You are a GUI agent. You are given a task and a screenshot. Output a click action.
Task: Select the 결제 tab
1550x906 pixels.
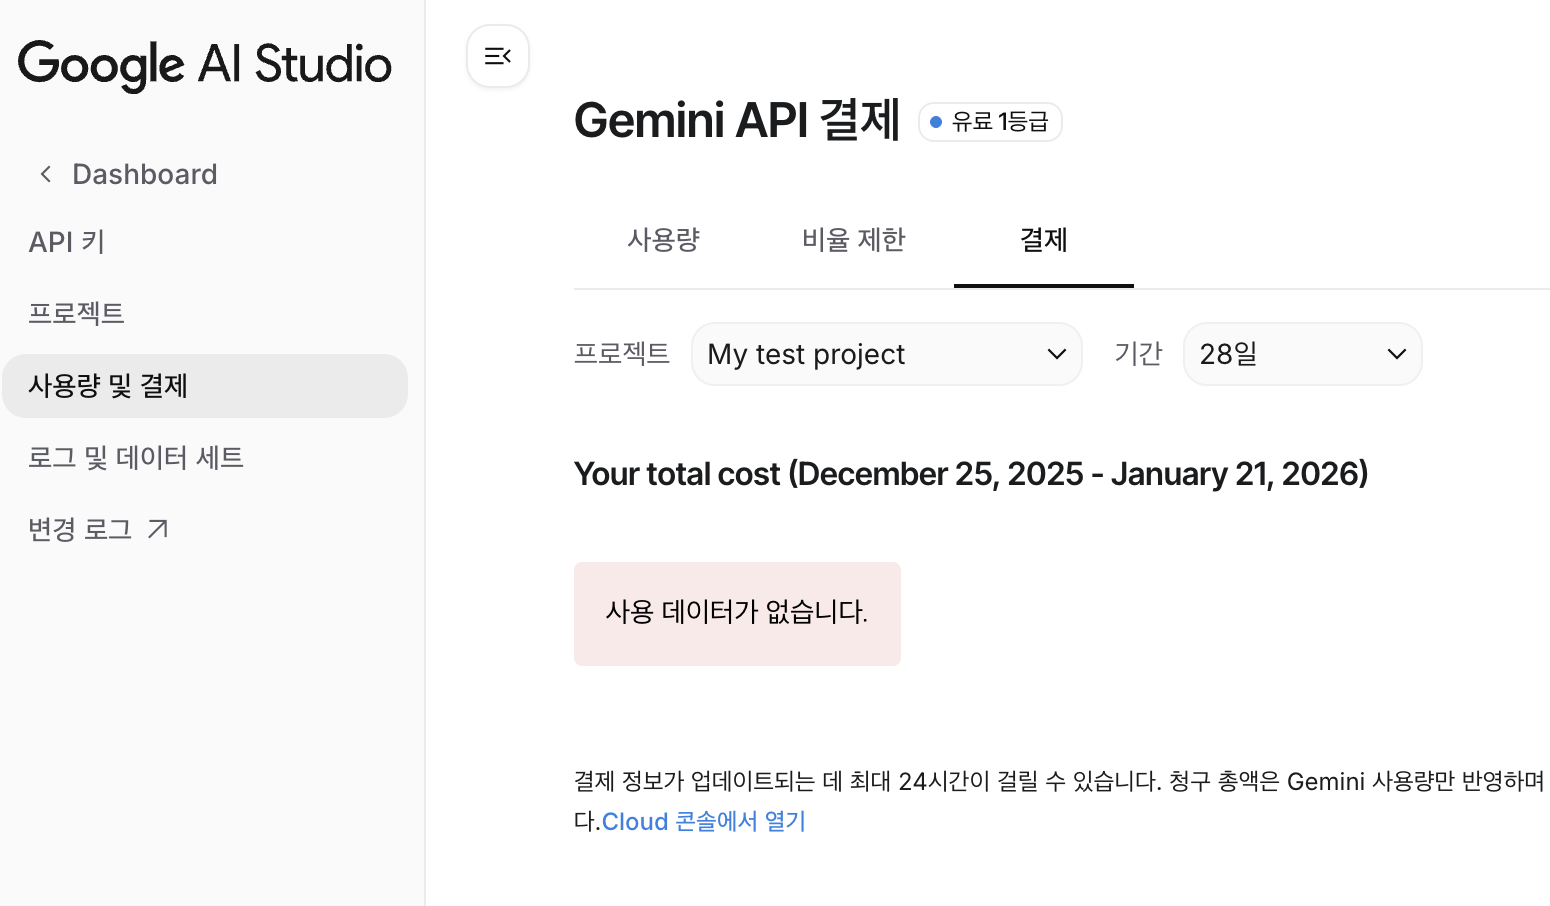click(x=1043, y=240)
